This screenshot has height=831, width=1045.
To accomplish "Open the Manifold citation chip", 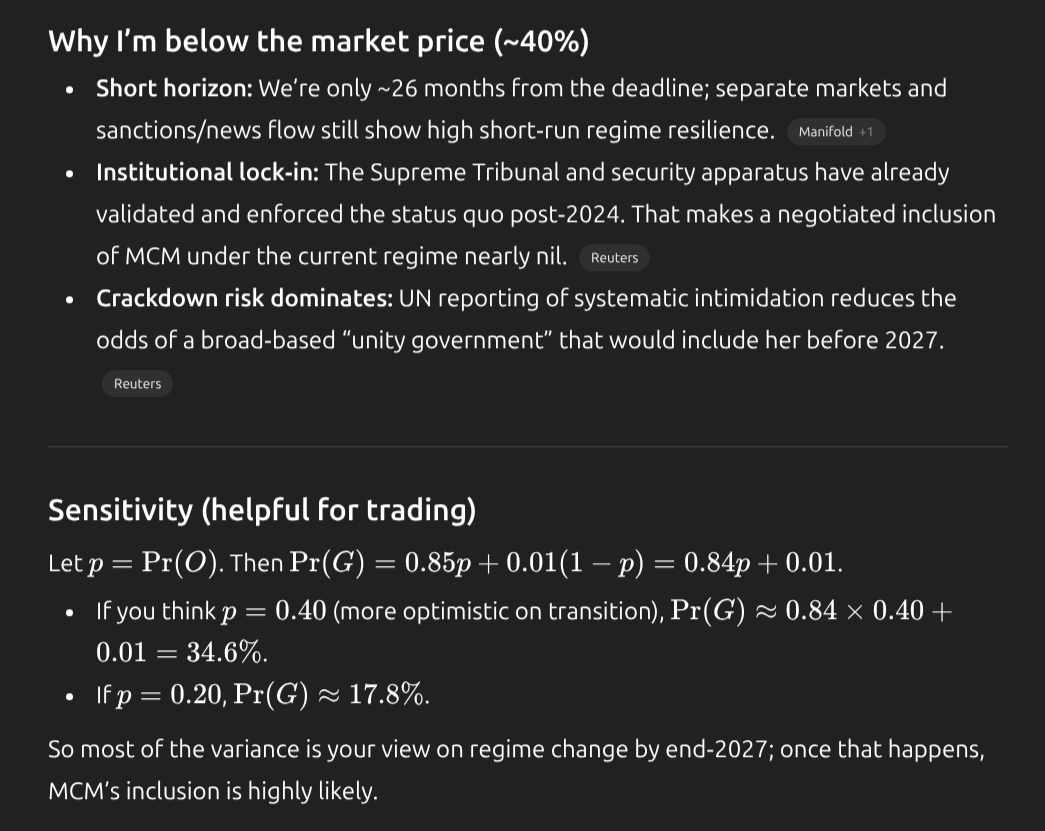I will coord(825,132).
